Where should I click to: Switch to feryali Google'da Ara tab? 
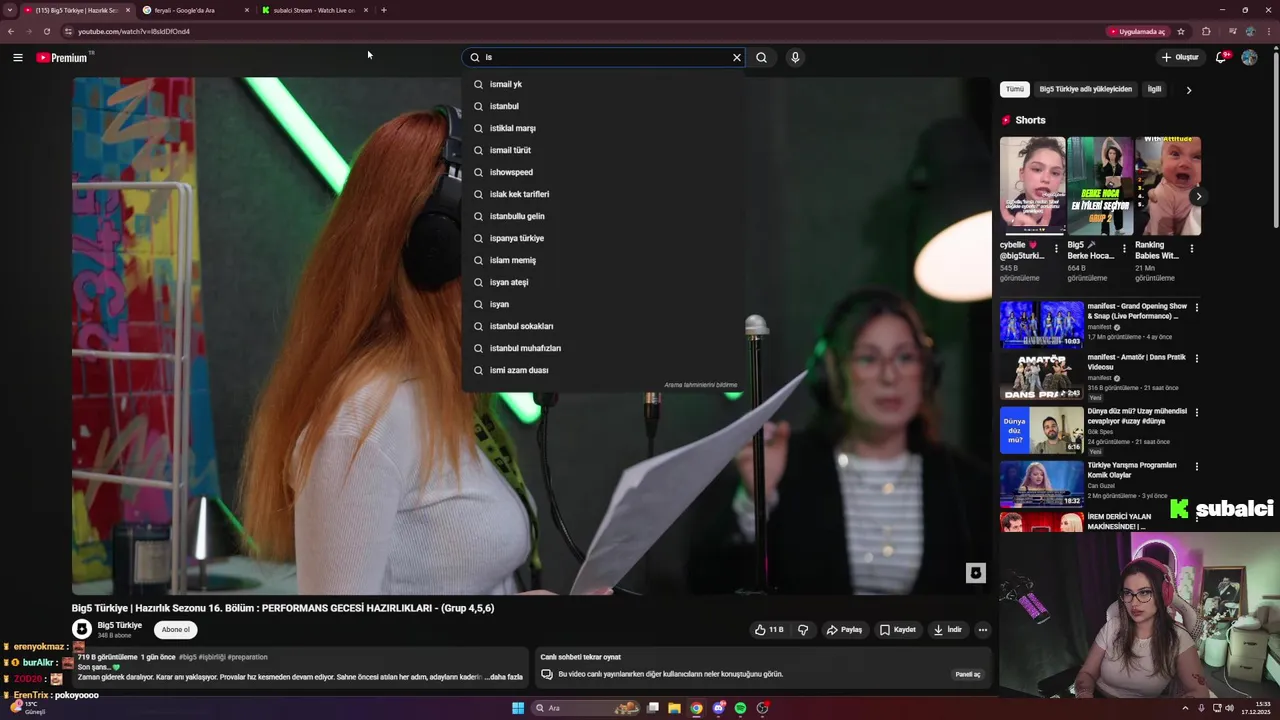[x=193, y=10]
